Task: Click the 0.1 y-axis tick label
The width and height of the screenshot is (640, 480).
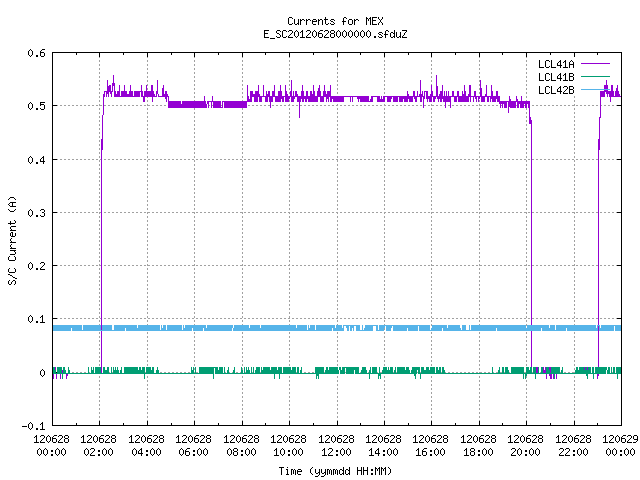Action: pyautogui.click(x=36, y=319)
